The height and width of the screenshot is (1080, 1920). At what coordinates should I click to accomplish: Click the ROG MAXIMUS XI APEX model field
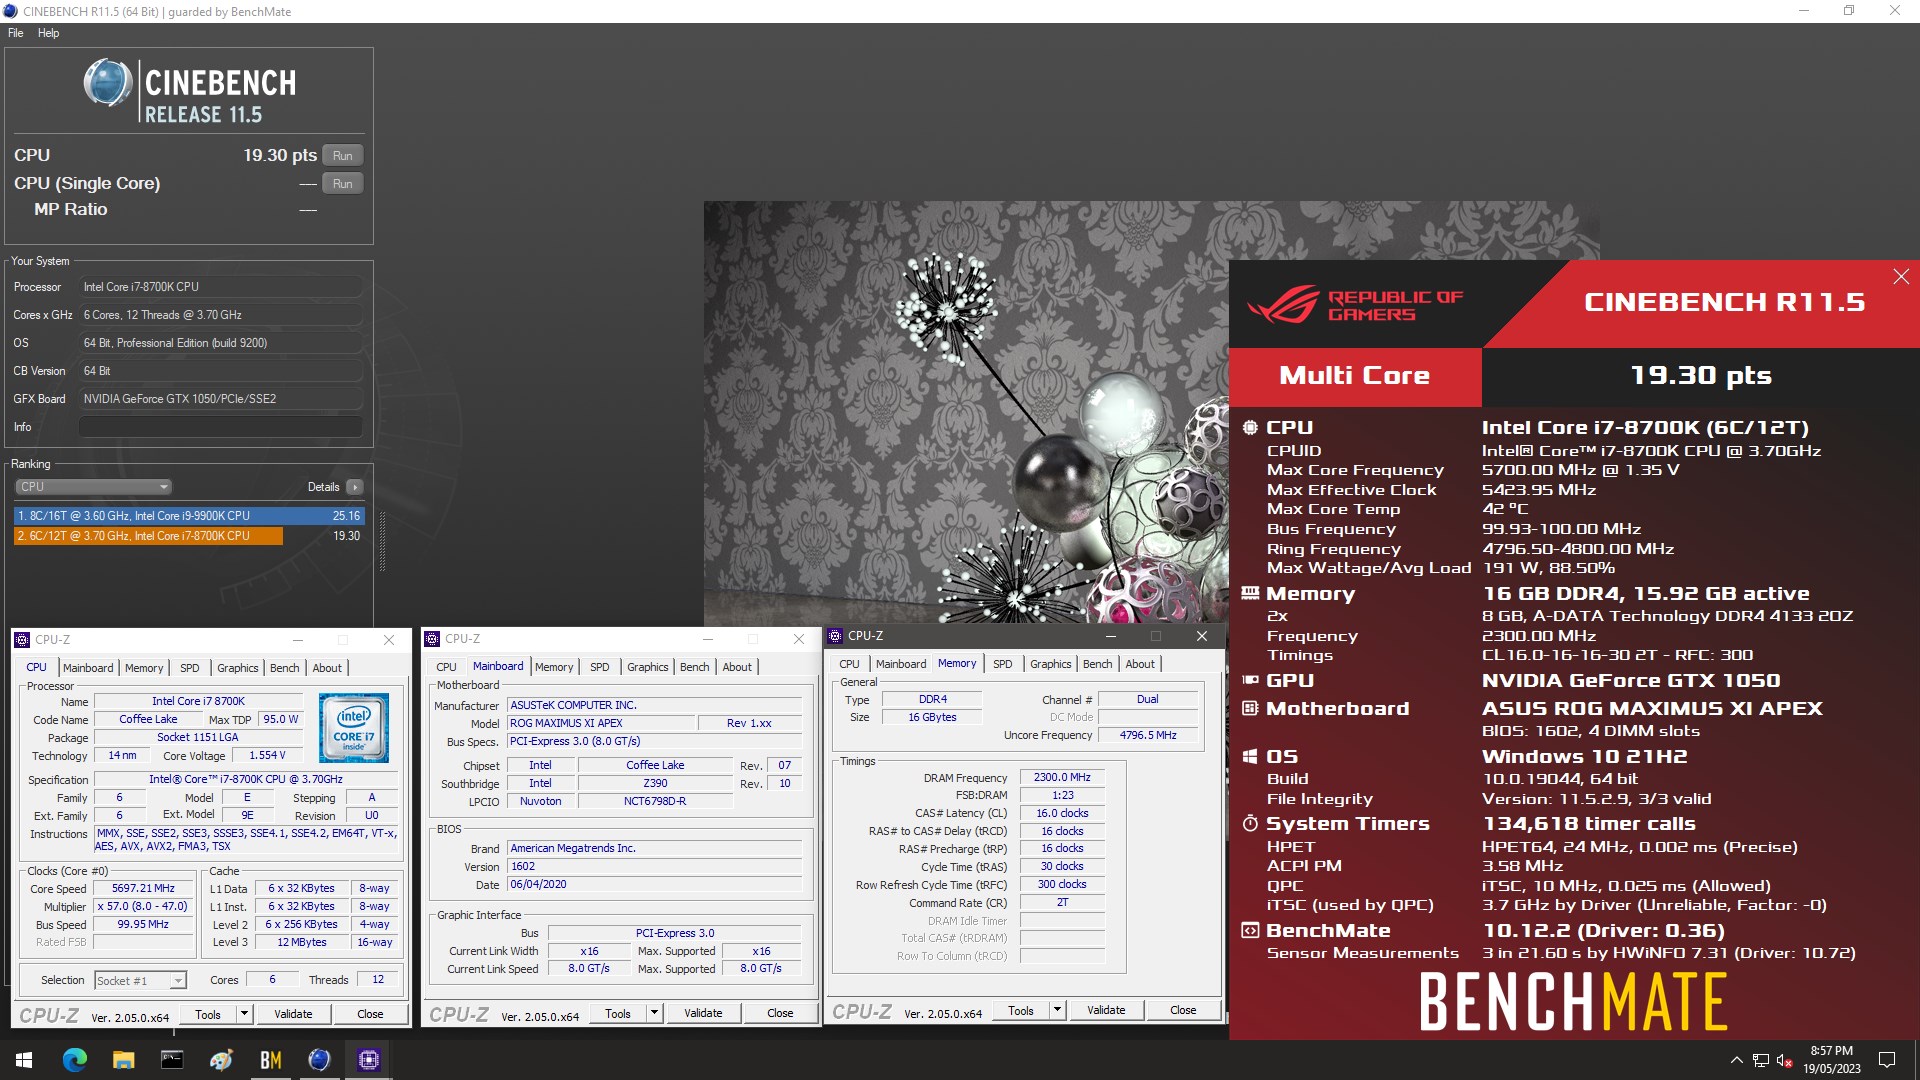(x=601, y=723)
